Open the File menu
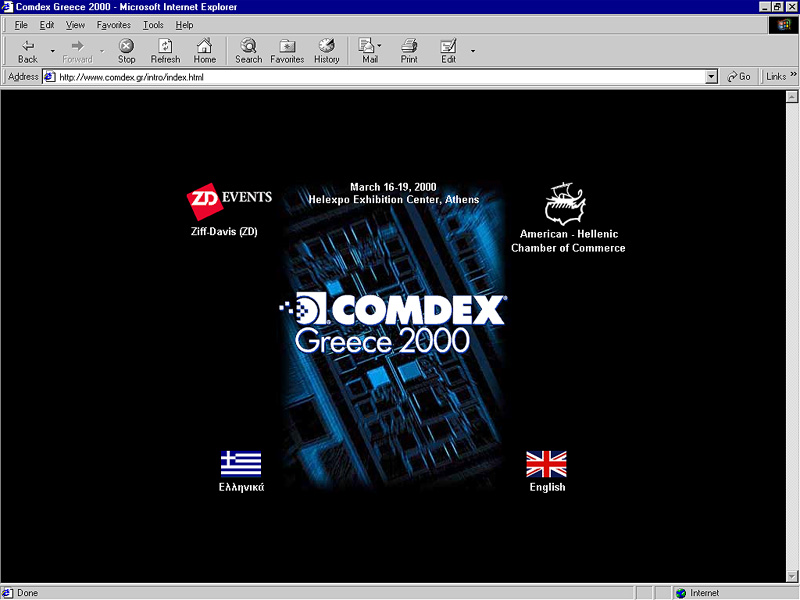 pyautogui.click(x=21, y=25)
